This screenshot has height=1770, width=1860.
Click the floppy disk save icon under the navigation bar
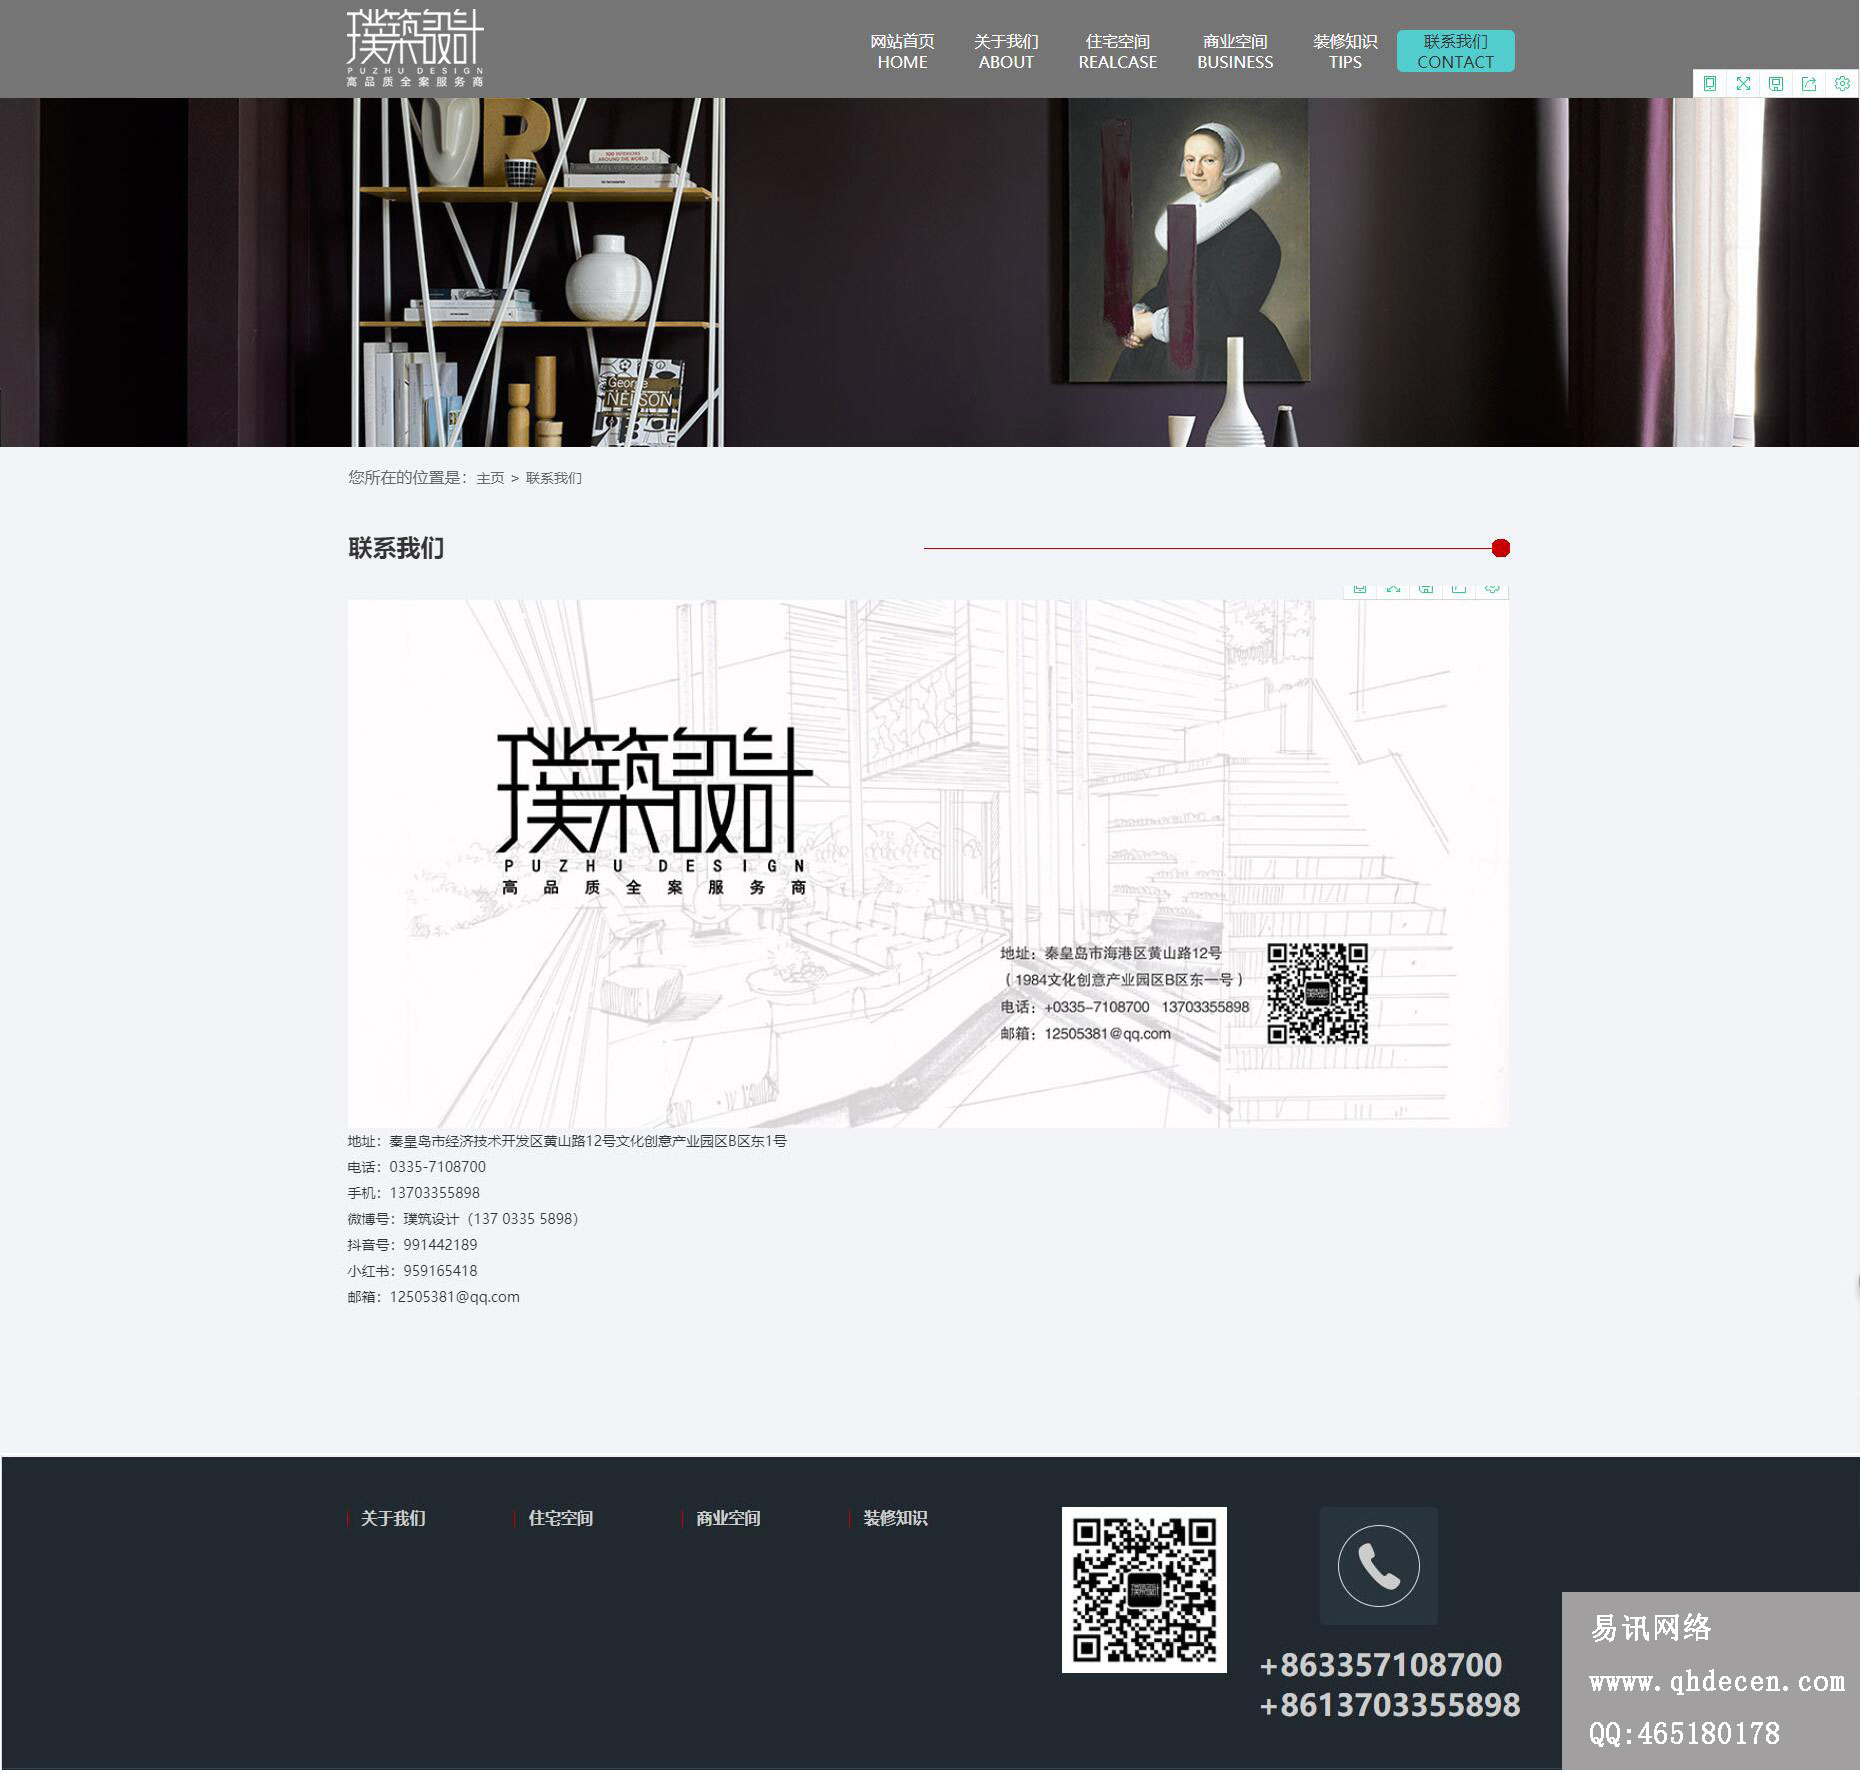click(x=1776, y=84)
